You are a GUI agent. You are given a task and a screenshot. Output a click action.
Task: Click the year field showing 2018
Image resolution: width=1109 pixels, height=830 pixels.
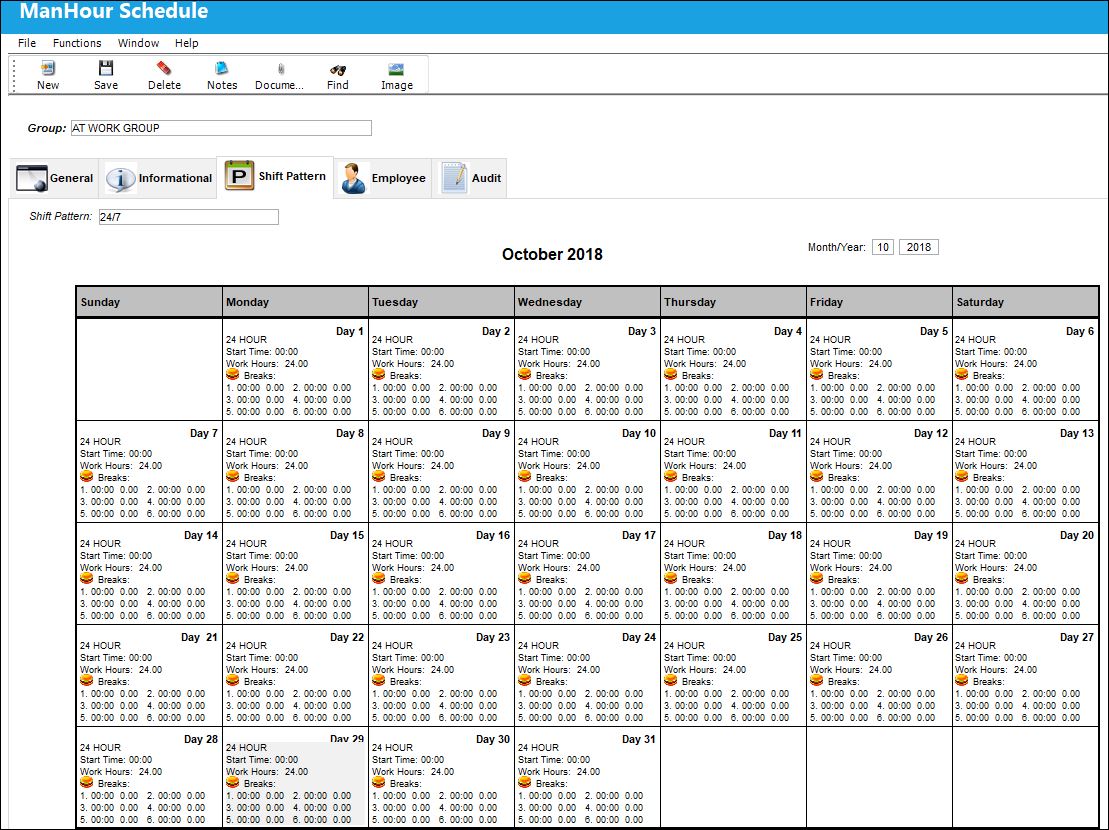[919, 247]
